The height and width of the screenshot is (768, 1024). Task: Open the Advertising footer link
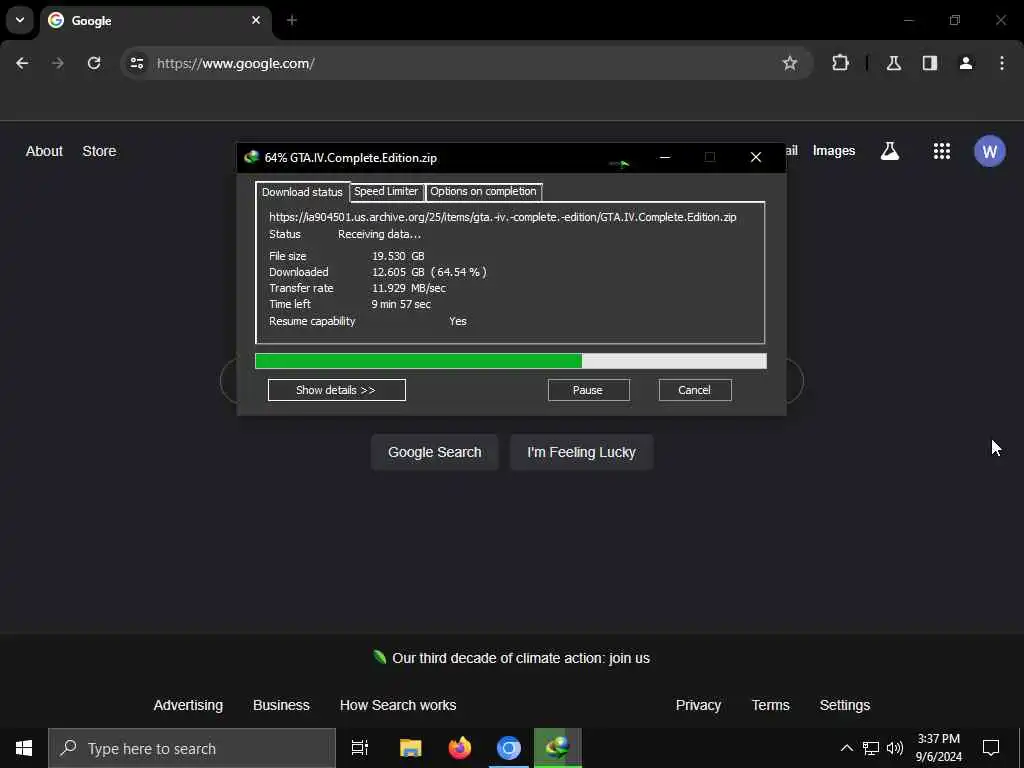point(188,705)
